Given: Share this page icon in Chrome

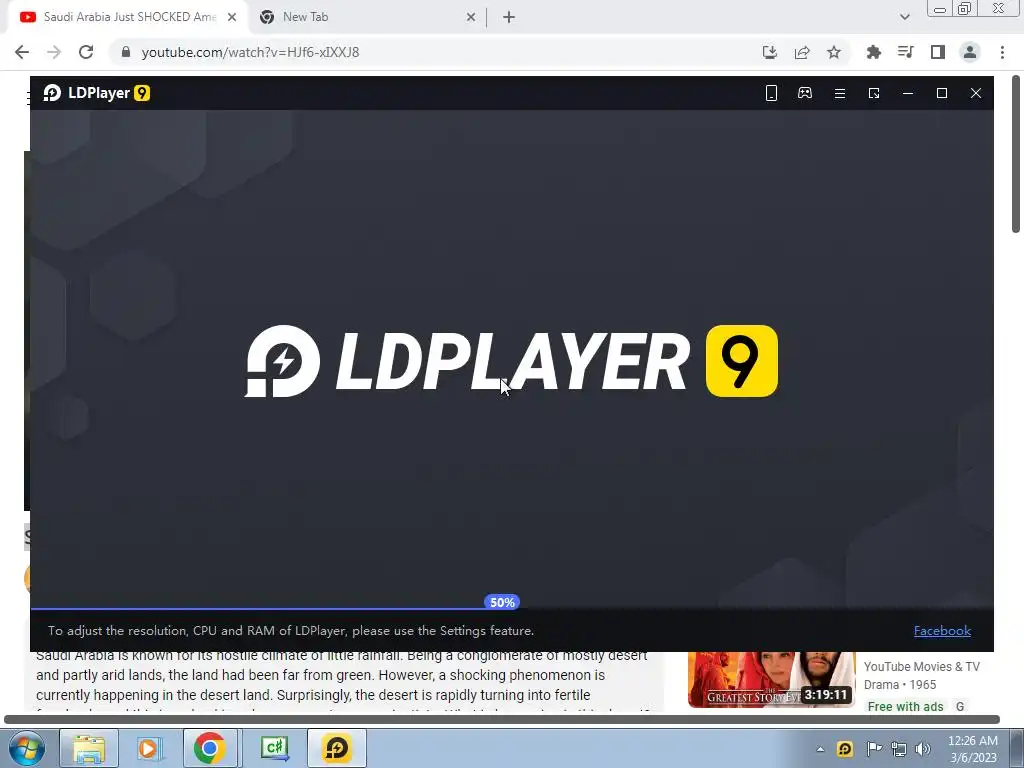Looking at the screenshot, I should tap(802, 52).
